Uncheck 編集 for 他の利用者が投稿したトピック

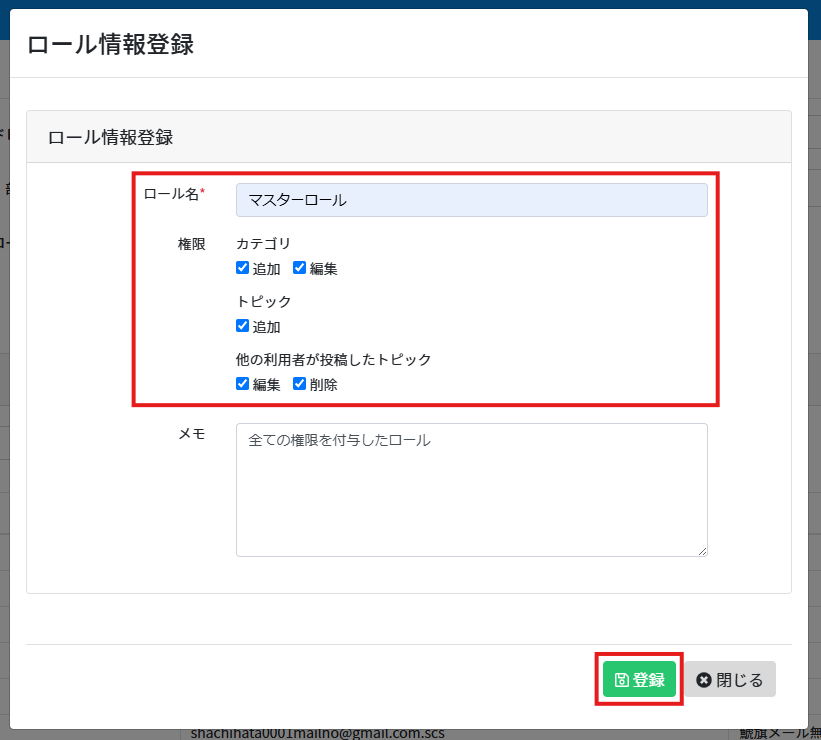click(242, 384)
